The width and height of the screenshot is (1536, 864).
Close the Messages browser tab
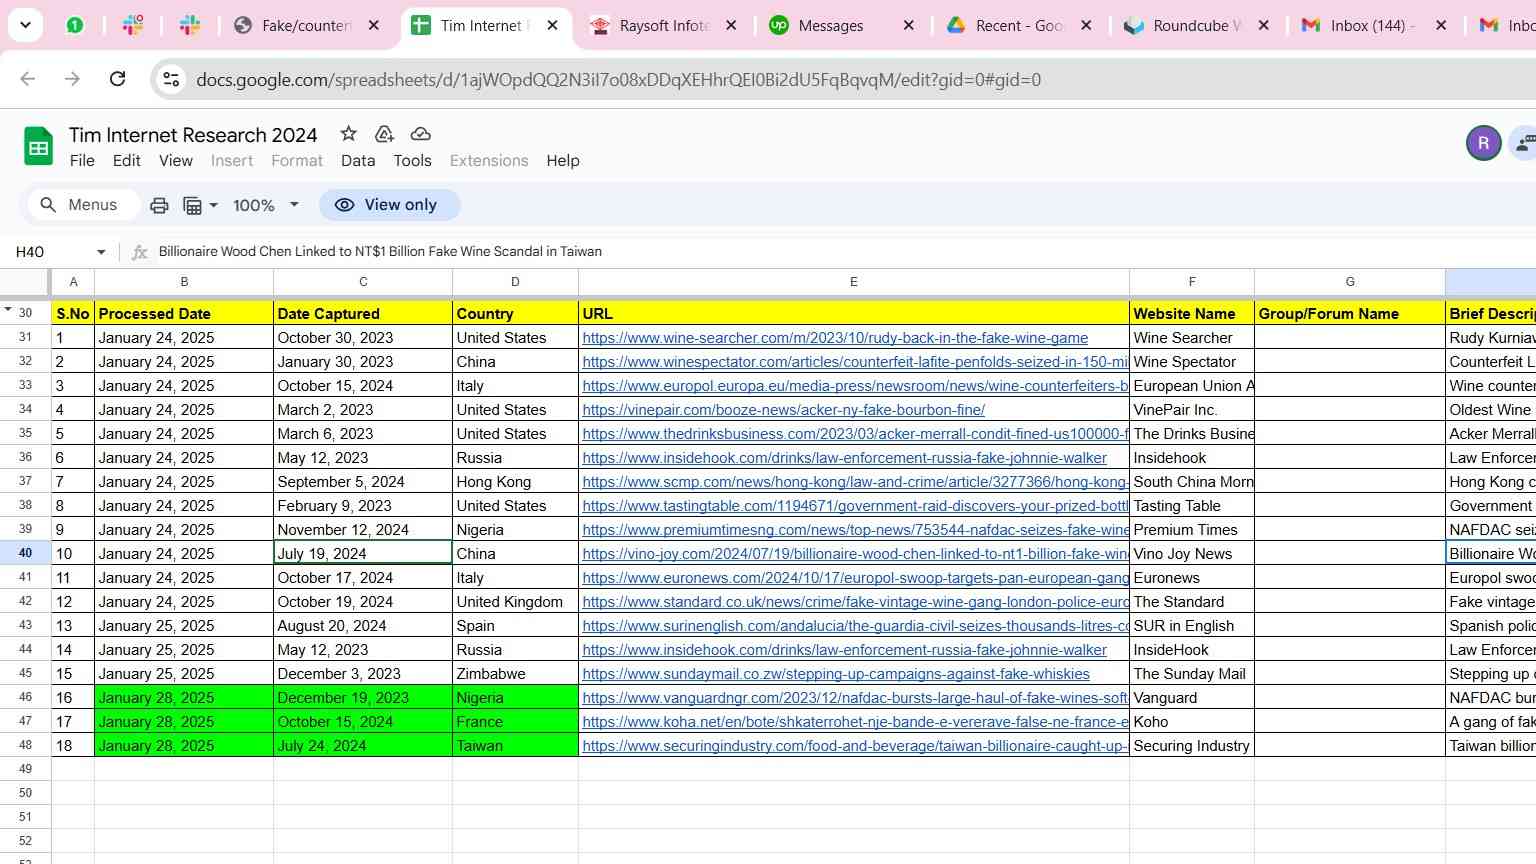[908, 26]
